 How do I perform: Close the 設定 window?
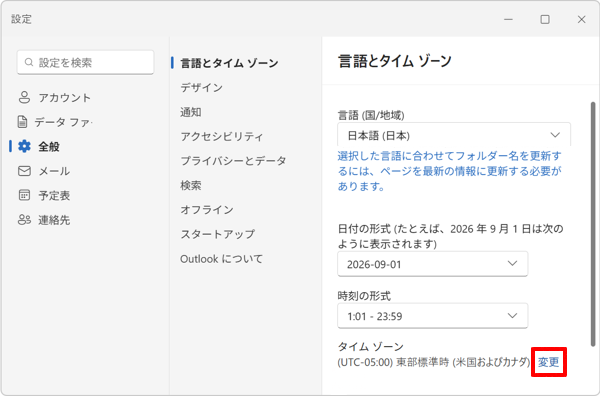point(581,19)
